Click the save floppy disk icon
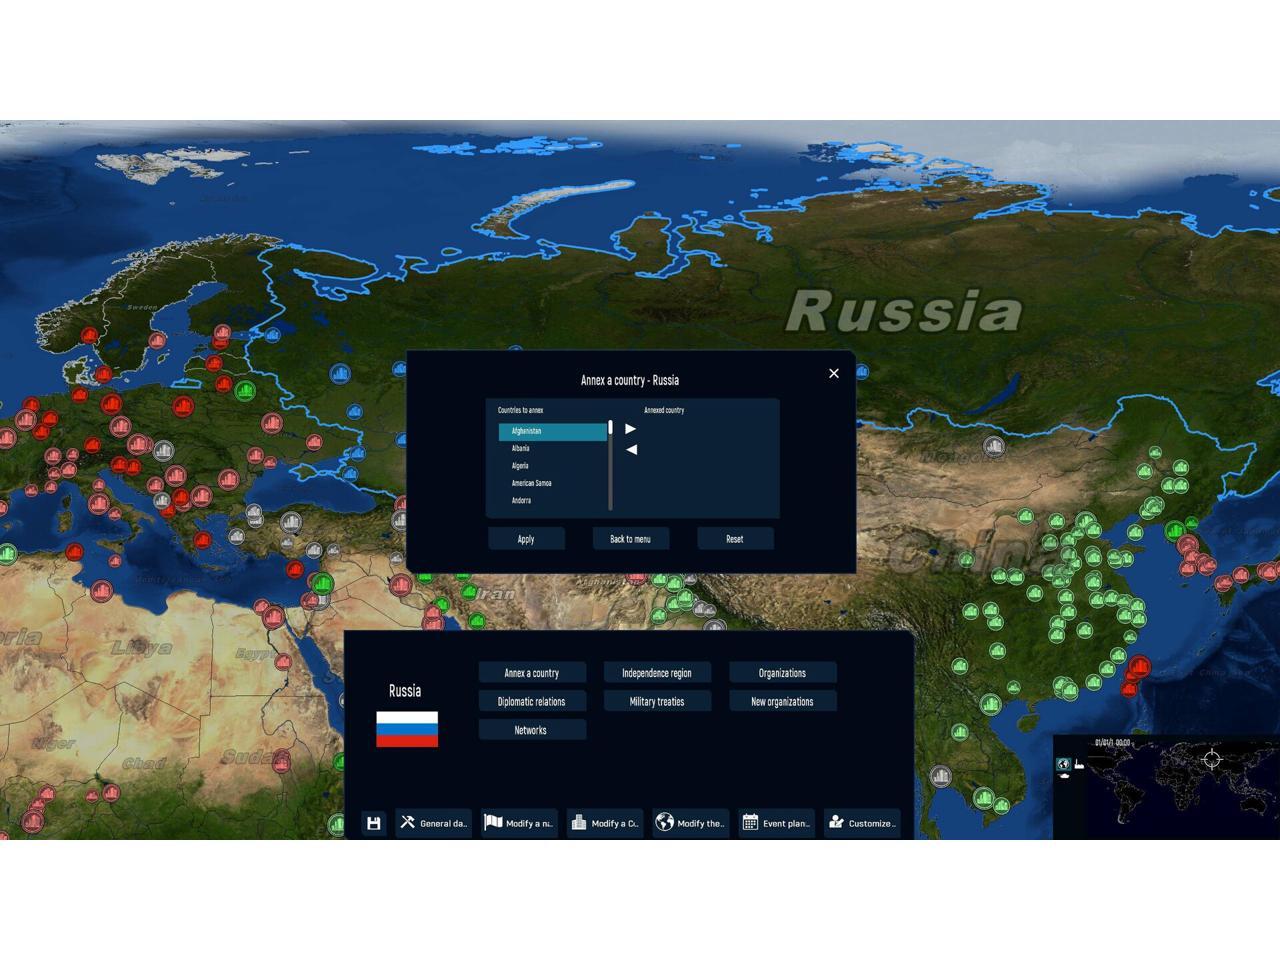This screenshot has height=960, width=1280. (373, 823)
